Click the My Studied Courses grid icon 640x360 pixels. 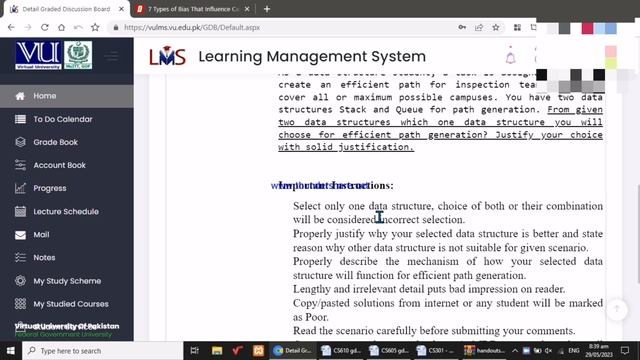coord(20,304)
